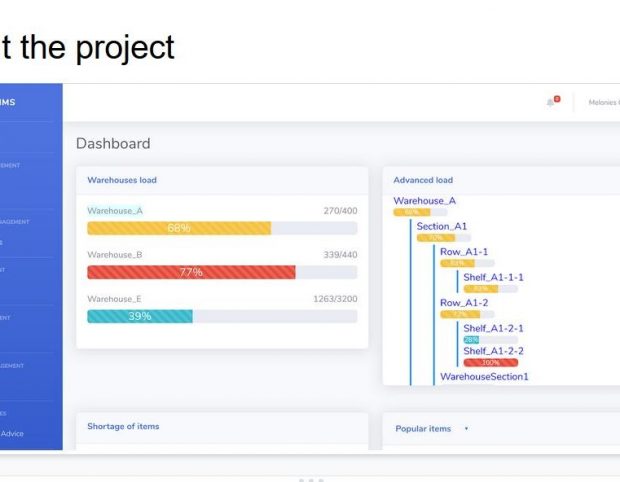The height and width of the screenshot is (482, 620).
Task: Select the Warehouse_E label
Action: tap(114, 299)
